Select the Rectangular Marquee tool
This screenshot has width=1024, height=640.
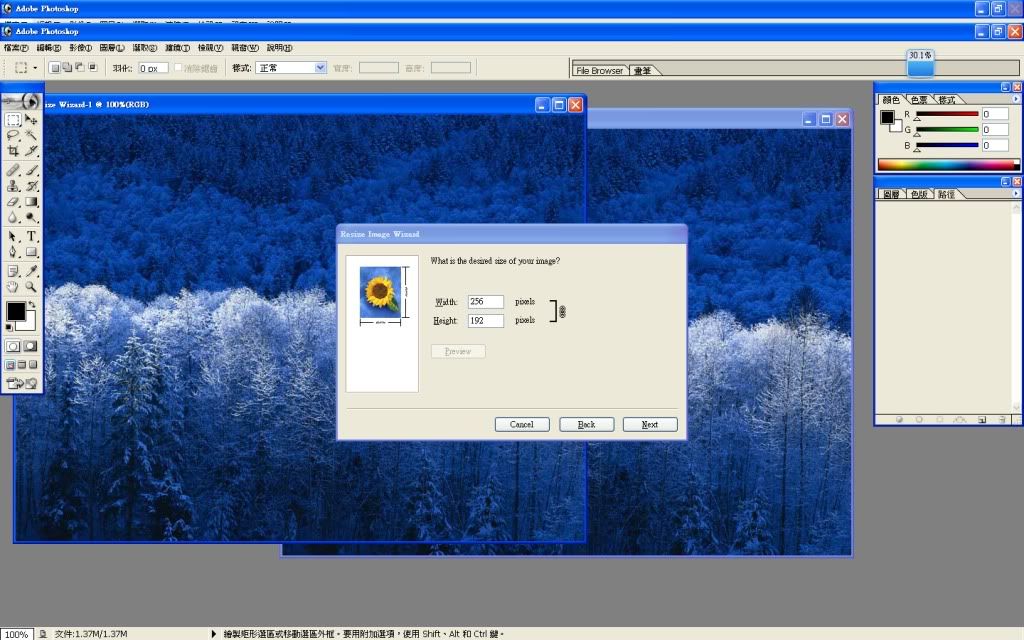pyautogui.click(x=13, y=119)
